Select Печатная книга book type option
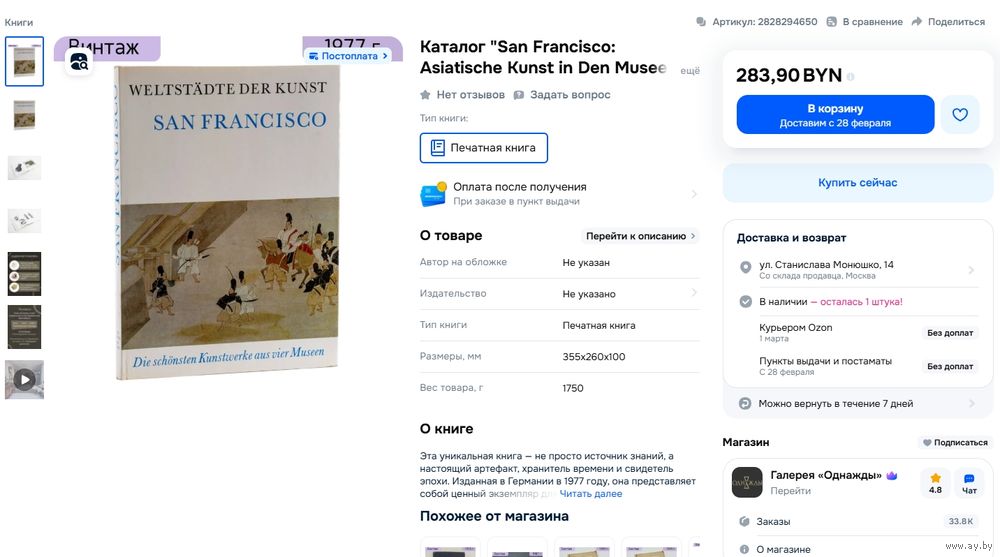1000x557 pixels. (483, 148)
